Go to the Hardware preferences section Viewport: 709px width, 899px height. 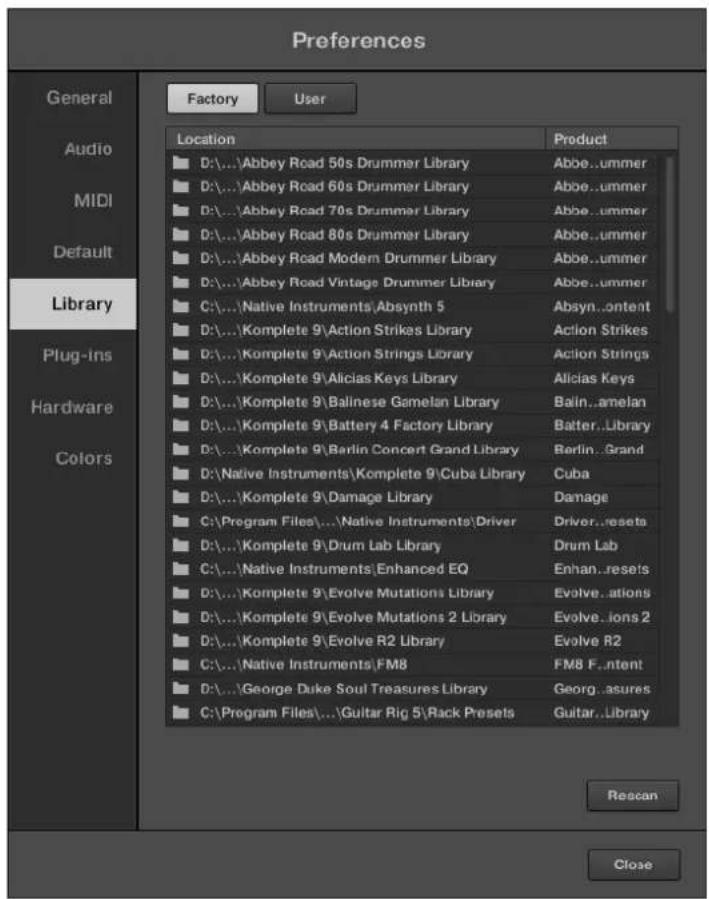72,407
